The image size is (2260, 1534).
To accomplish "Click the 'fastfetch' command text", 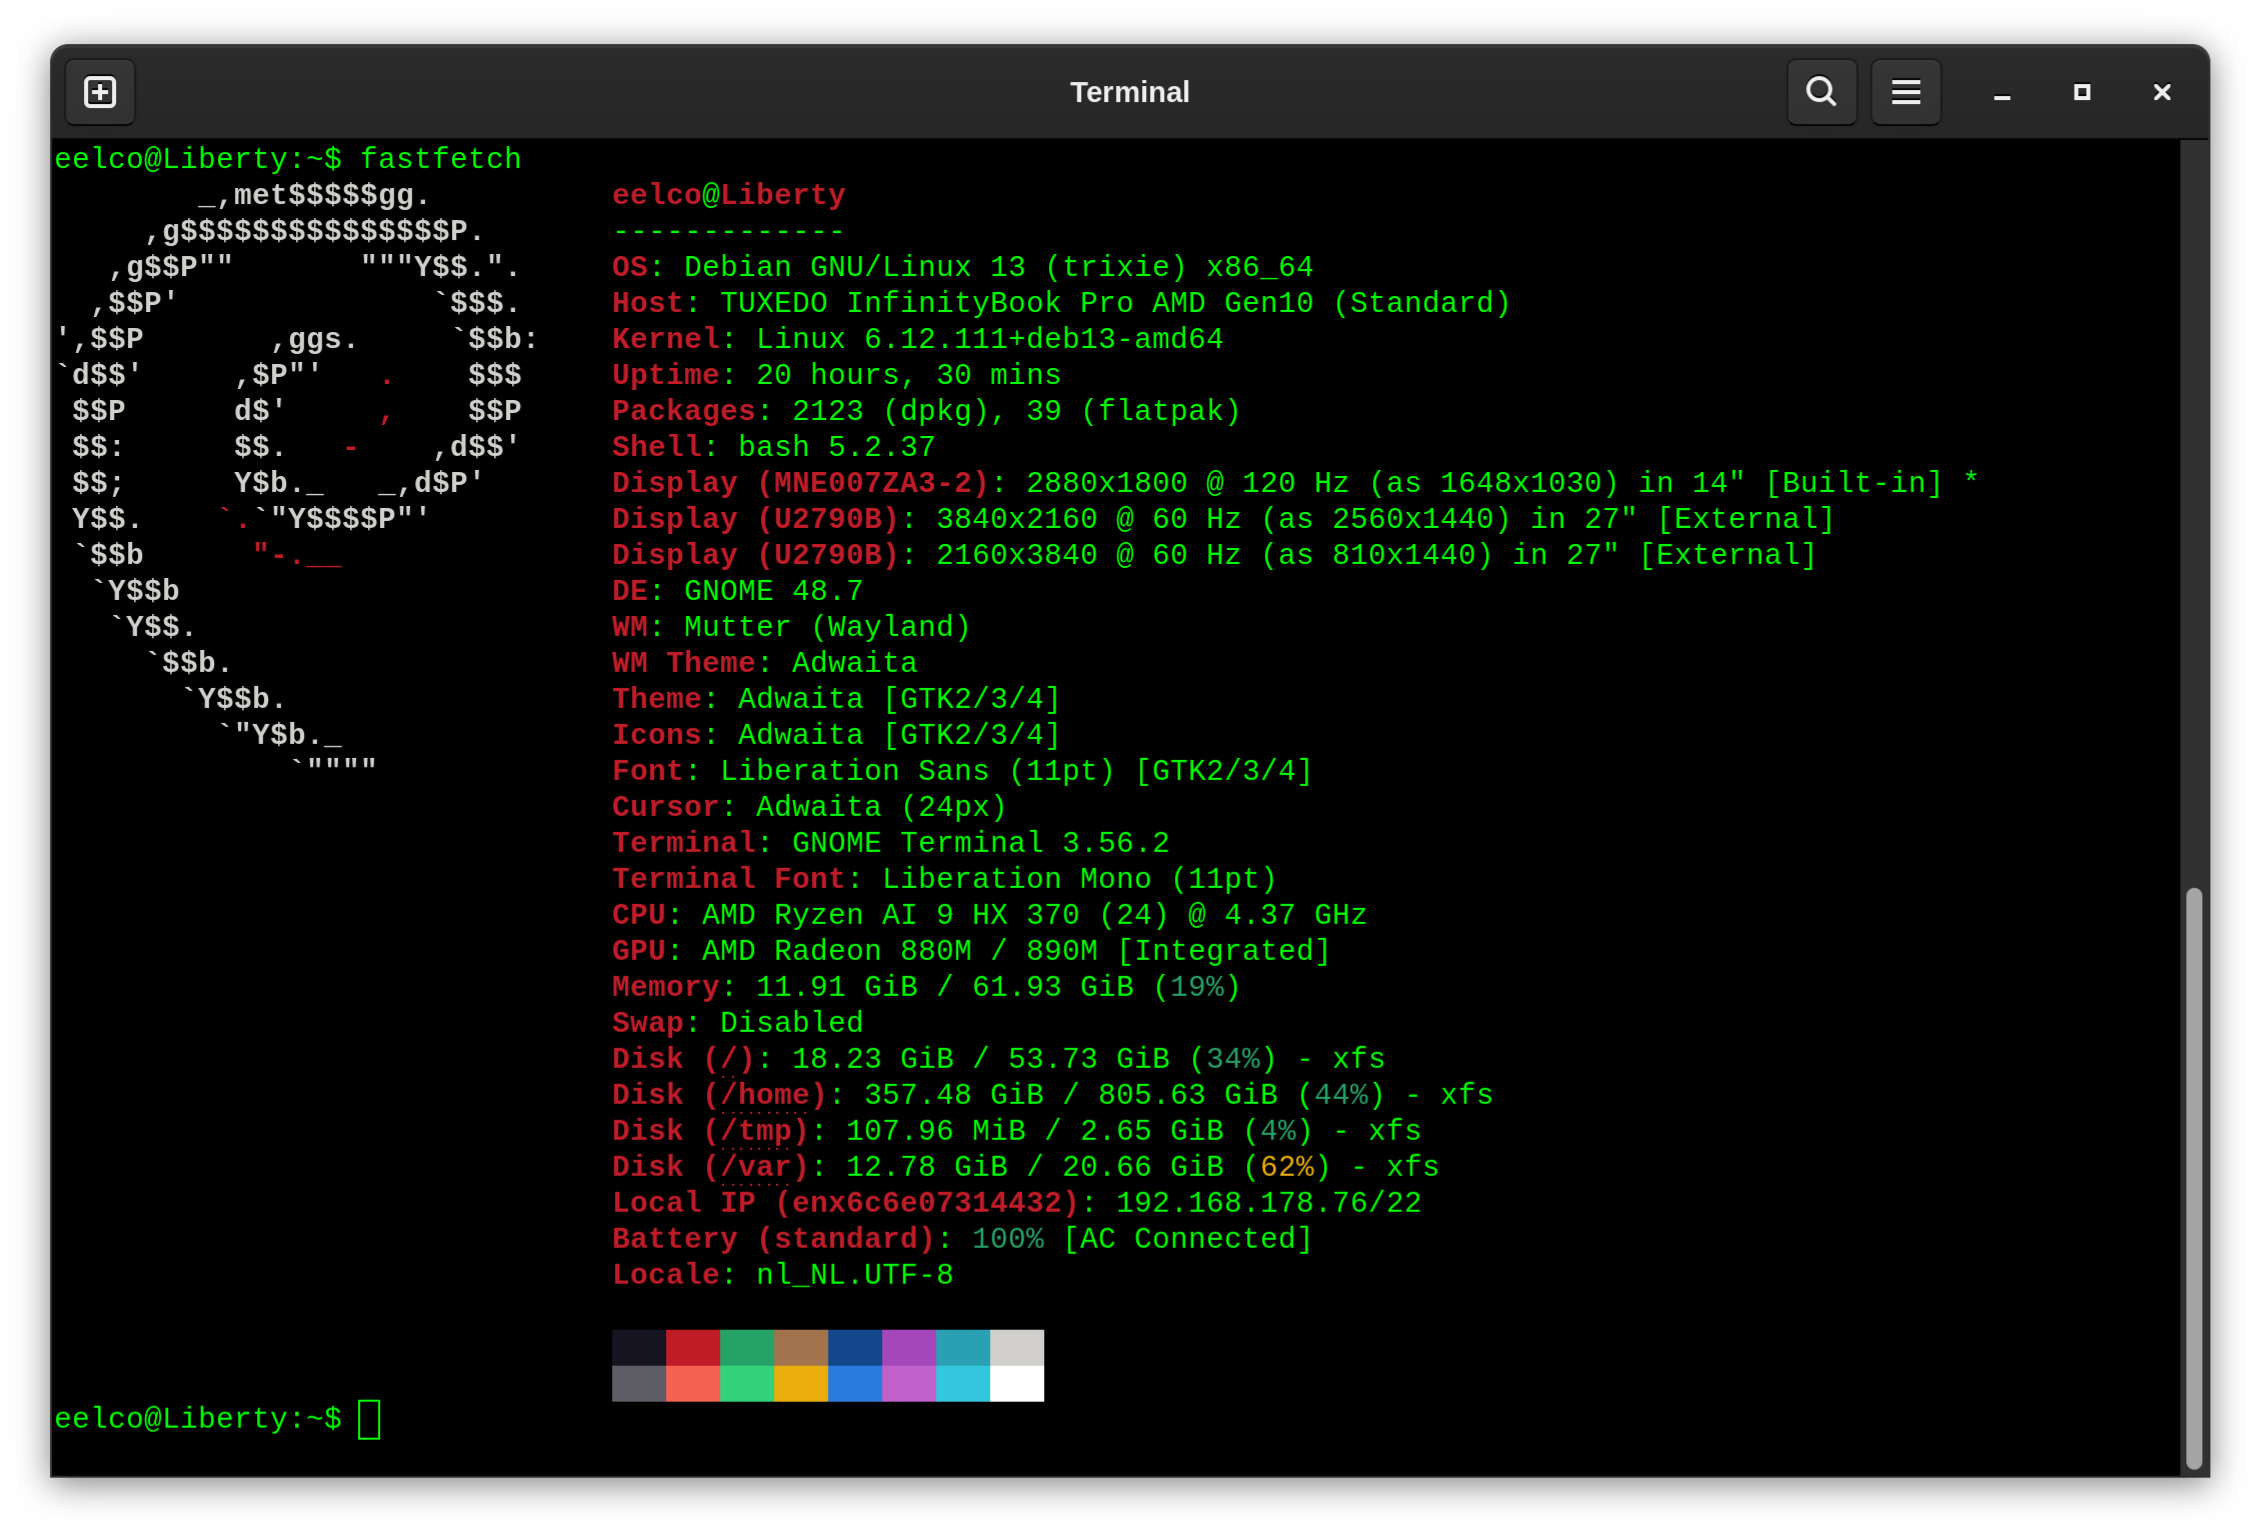I will point(441,159).
